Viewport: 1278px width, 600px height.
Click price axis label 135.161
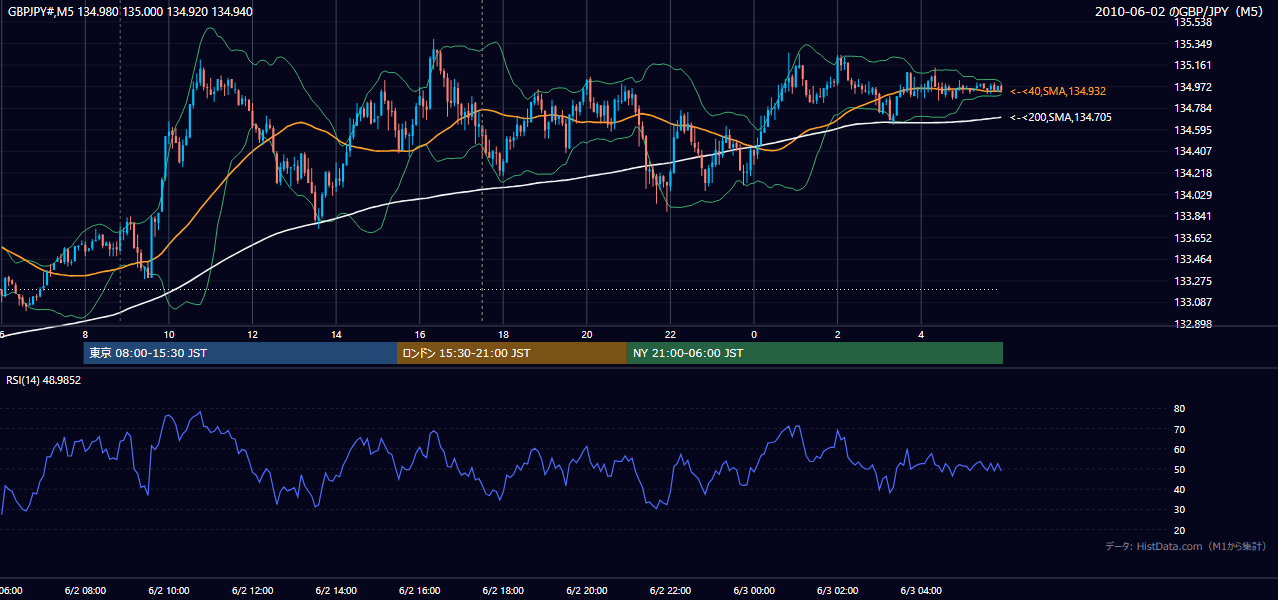coord(1192,65)
